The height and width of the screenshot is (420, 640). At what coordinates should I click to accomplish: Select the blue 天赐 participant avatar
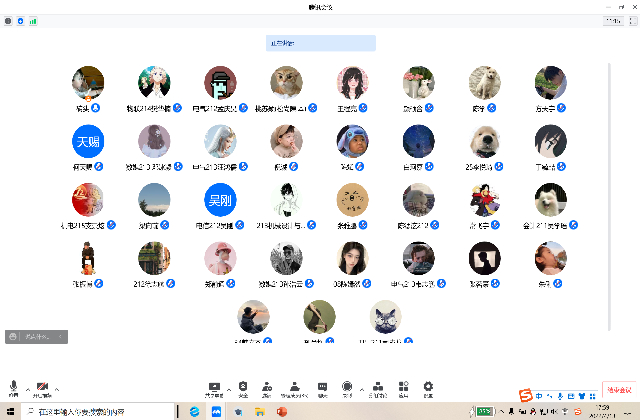pyautogui.click(x=87, y=141)
